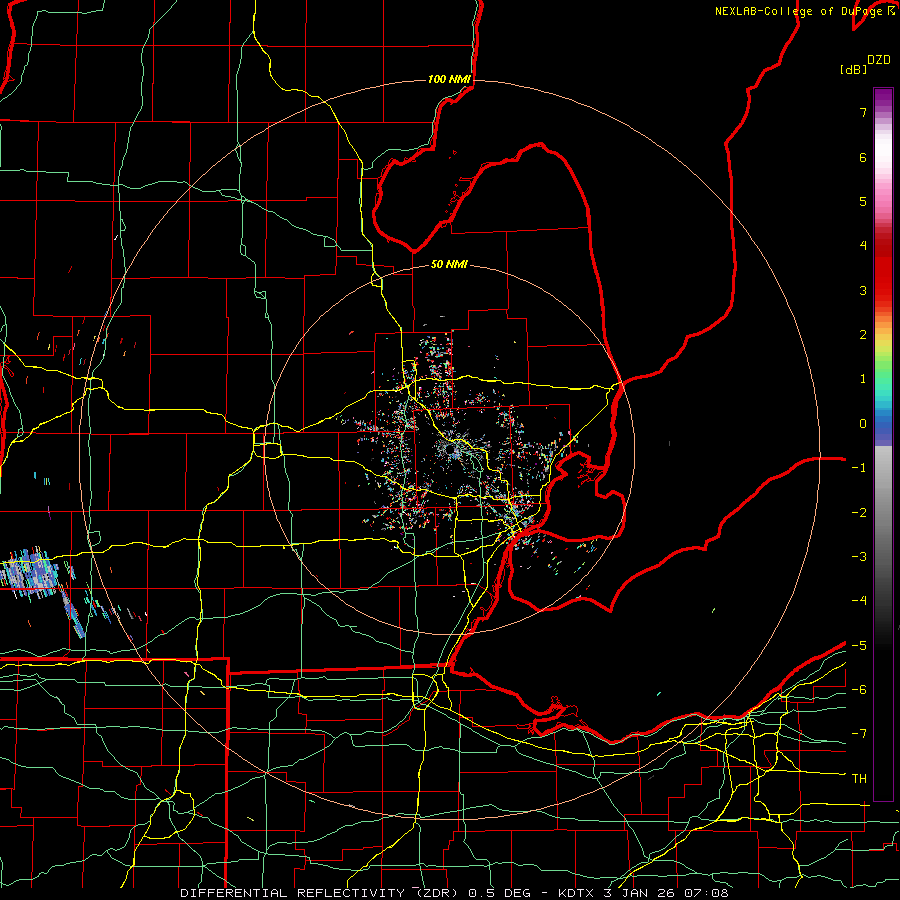The image size is (900, 900).
Task: Click the 50 NMI range ring label
Action: [449, 264]
